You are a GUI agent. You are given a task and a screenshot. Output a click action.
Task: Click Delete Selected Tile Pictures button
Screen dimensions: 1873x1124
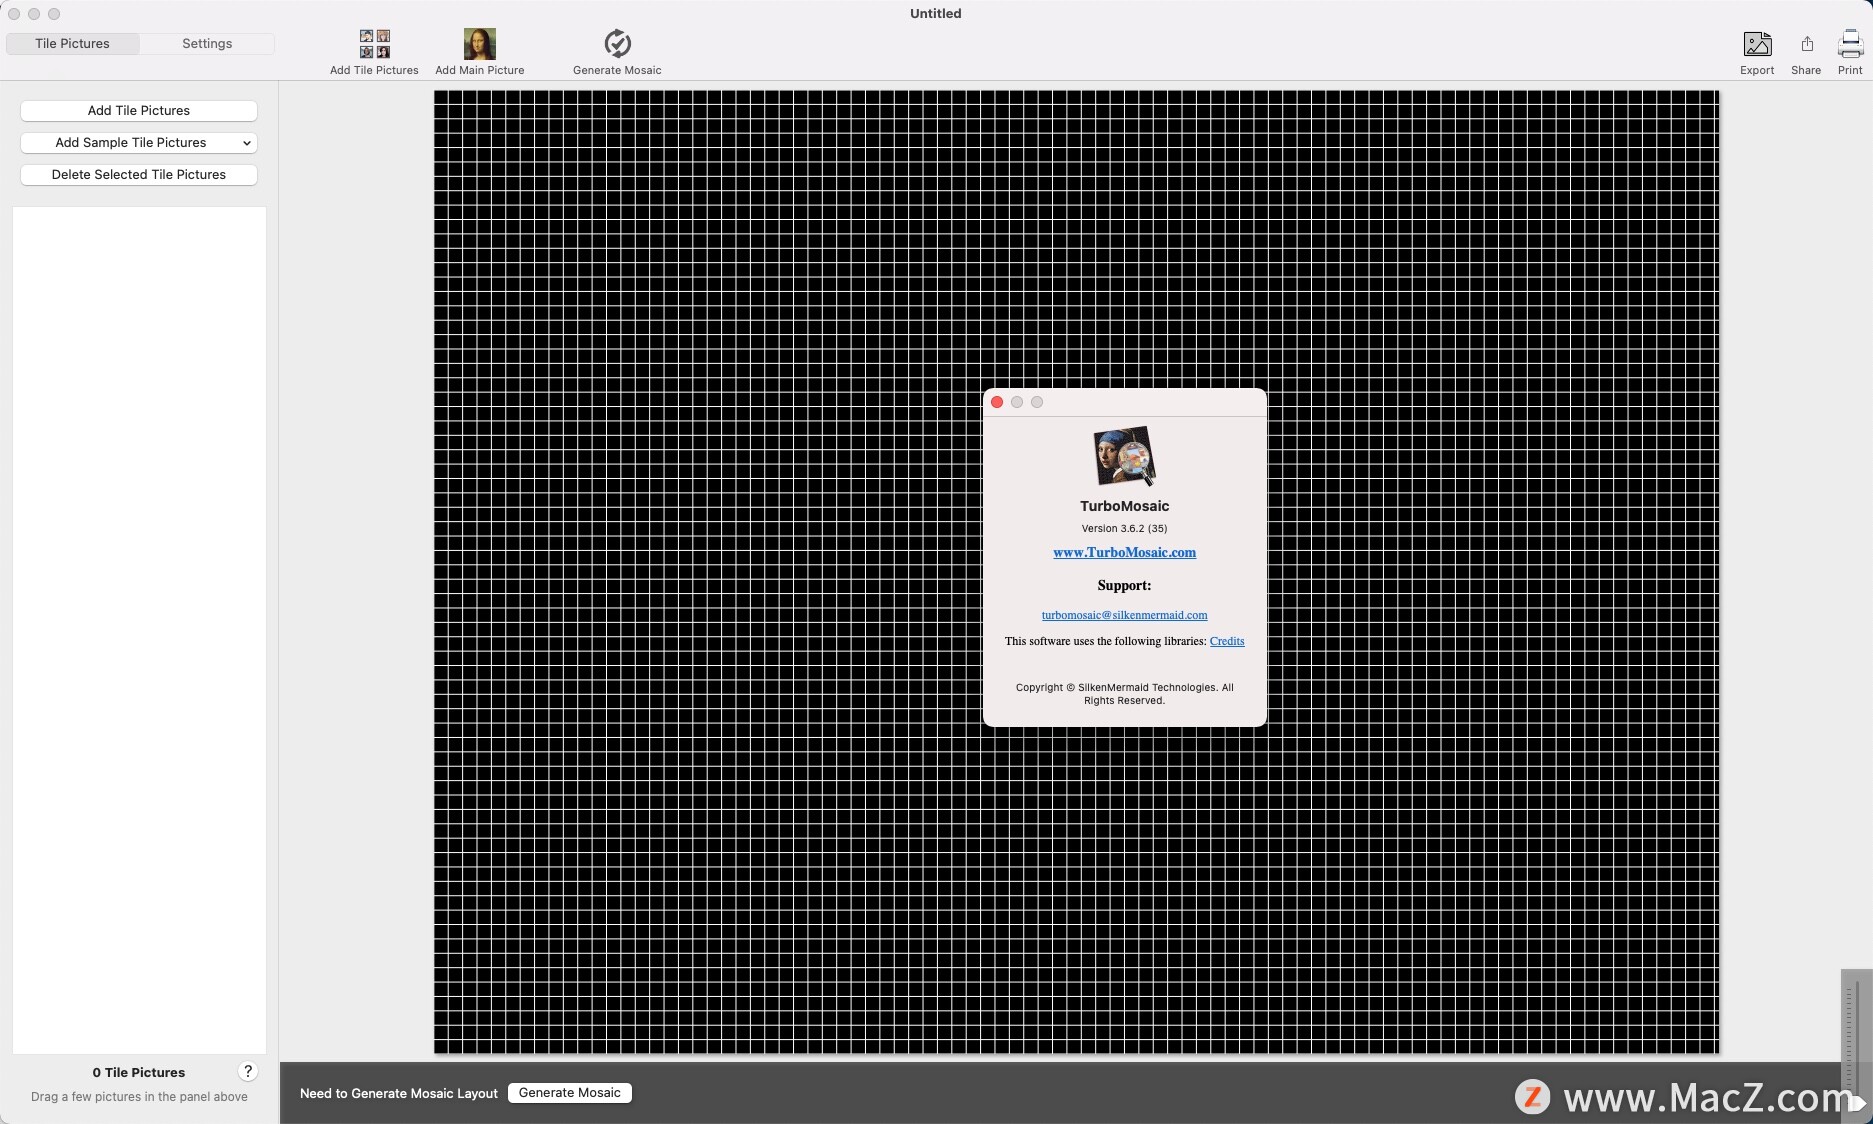click(139, 175)
